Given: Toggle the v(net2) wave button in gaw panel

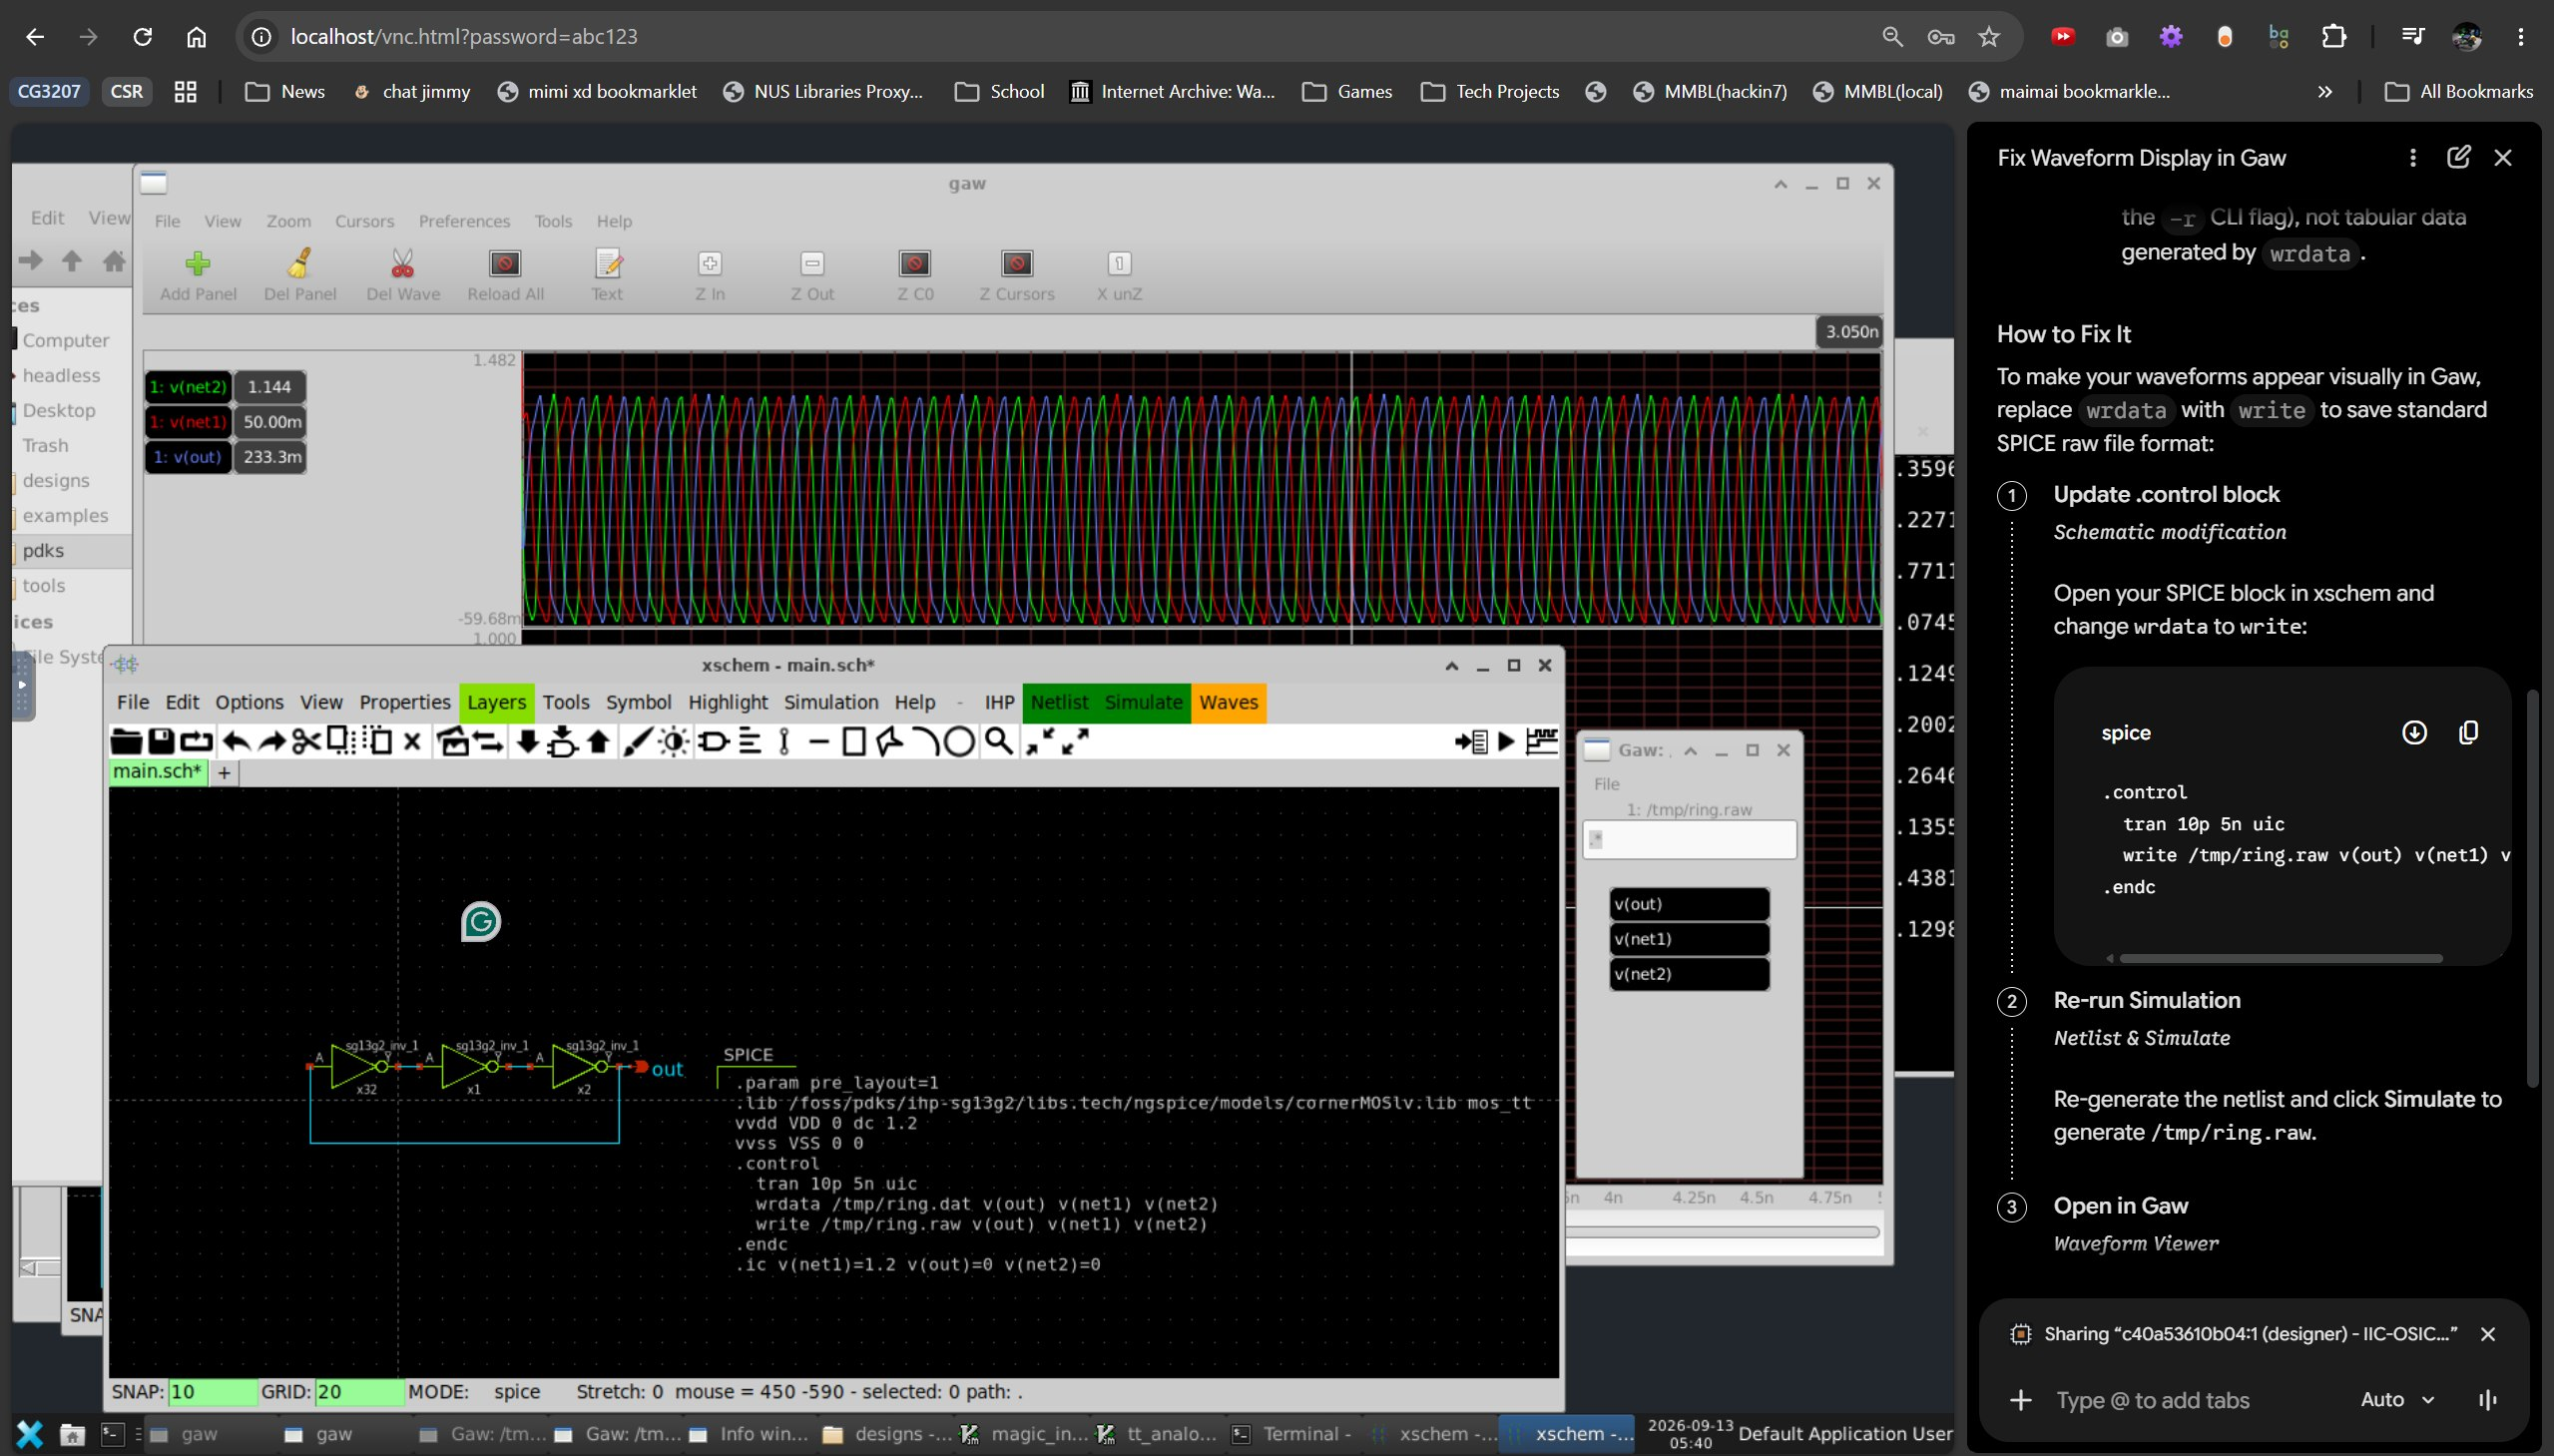Looking at the screenshot, I should coord(188,387).
